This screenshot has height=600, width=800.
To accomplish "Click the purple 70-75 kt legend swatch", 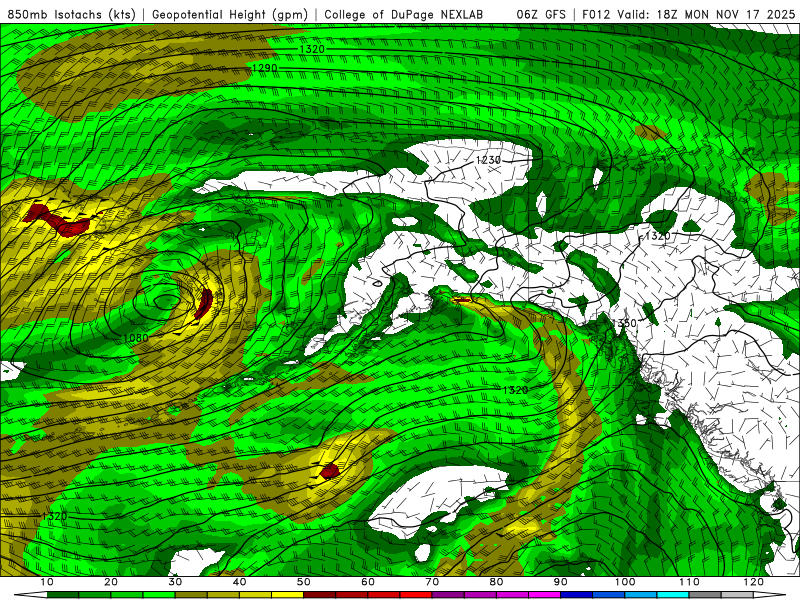I will (x=448, y=595).
